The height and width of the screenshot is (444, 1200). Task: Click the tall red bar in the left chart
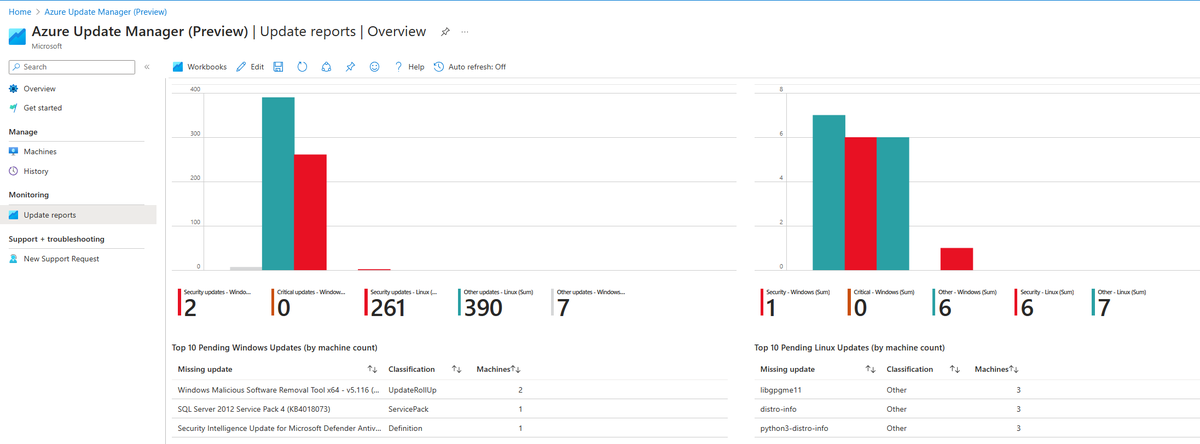coord(310,212)
